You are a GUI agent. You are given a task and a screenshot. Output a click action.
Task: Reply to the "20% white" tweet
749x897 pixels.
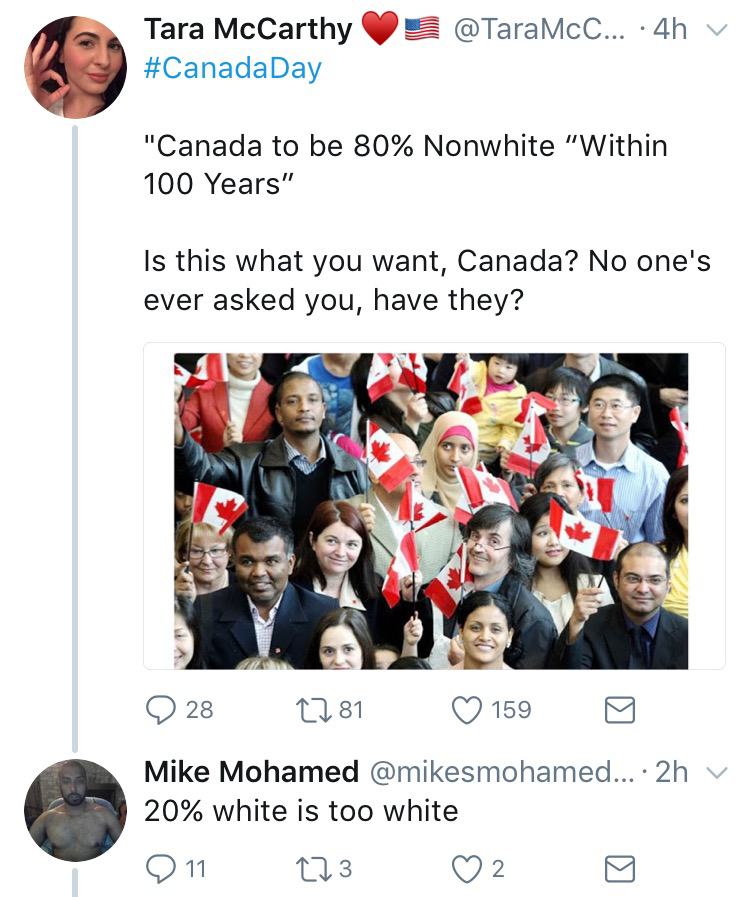tap(161, 869)
